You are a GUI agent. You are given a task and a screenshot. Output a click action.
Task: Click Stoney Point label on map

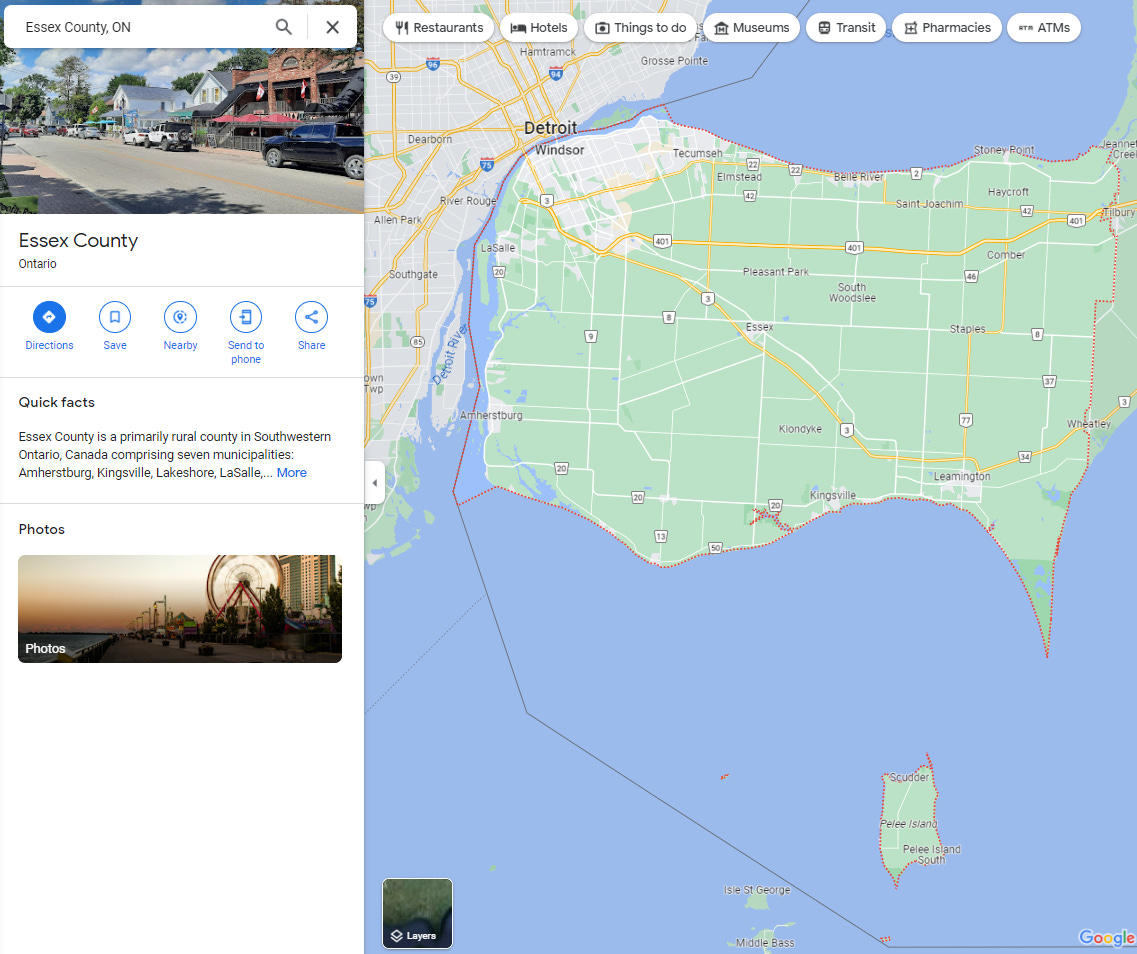pos(1004,150)
